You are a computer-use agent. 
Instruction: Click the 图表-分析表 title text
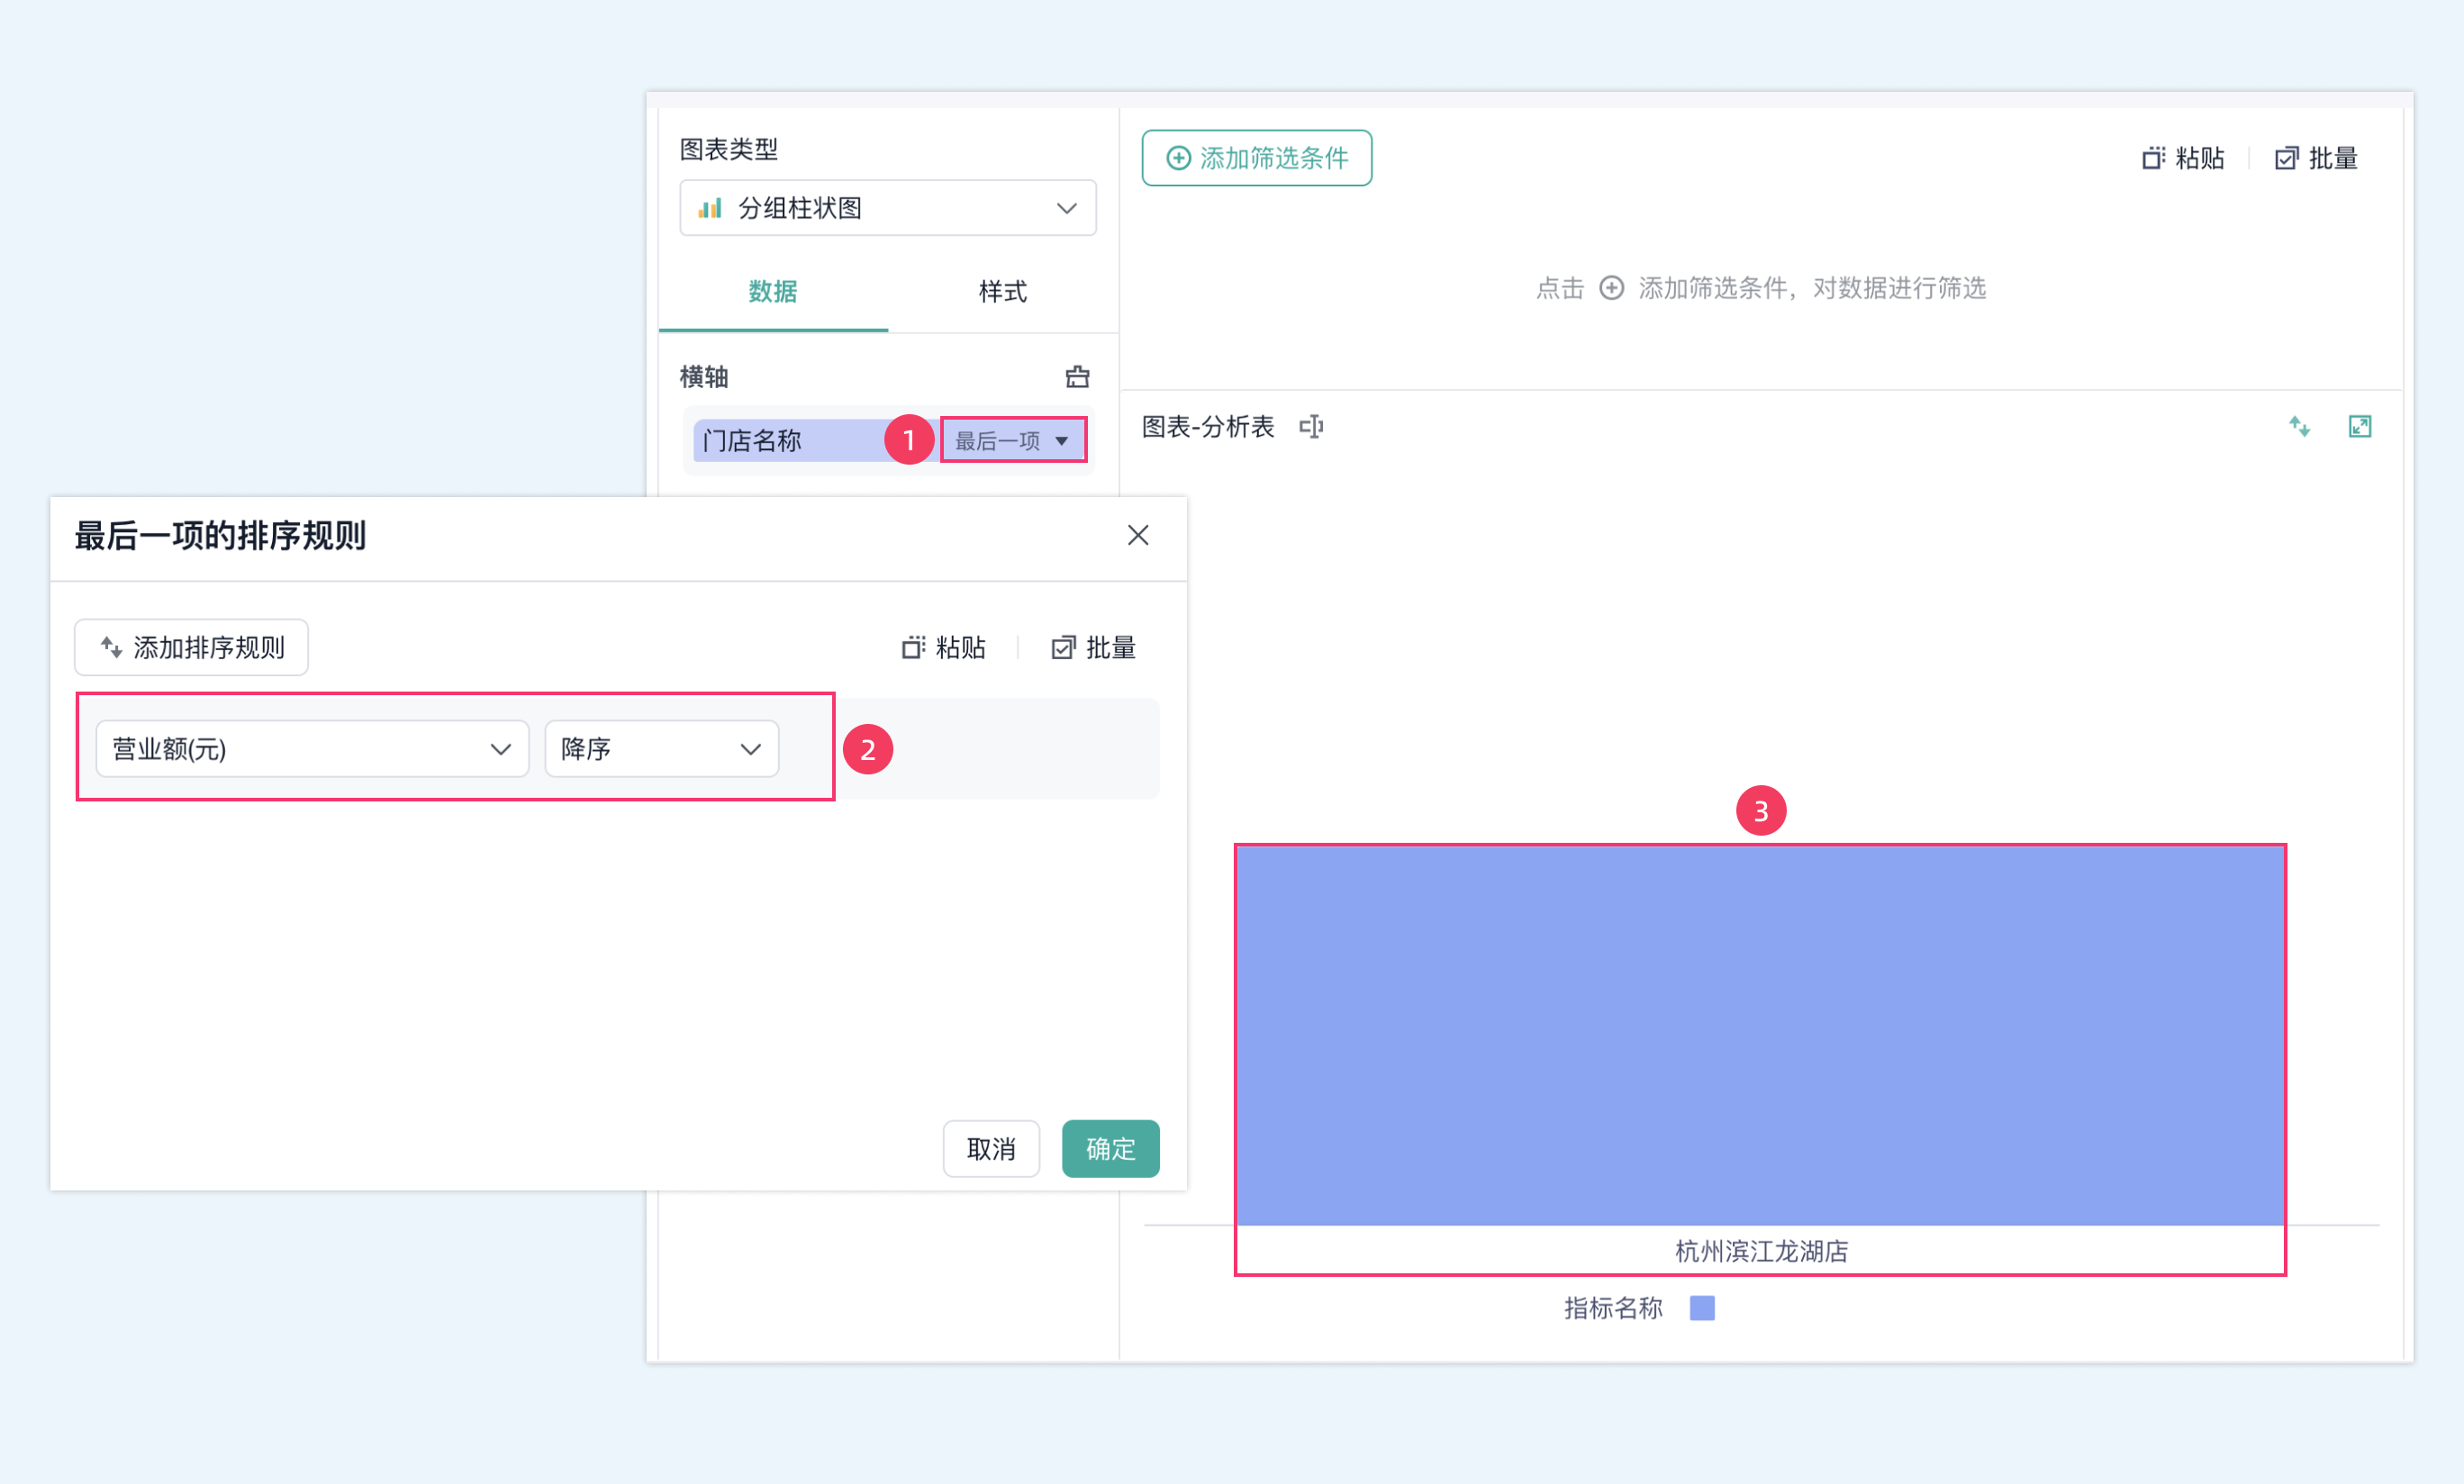[x=1208, y=427]
